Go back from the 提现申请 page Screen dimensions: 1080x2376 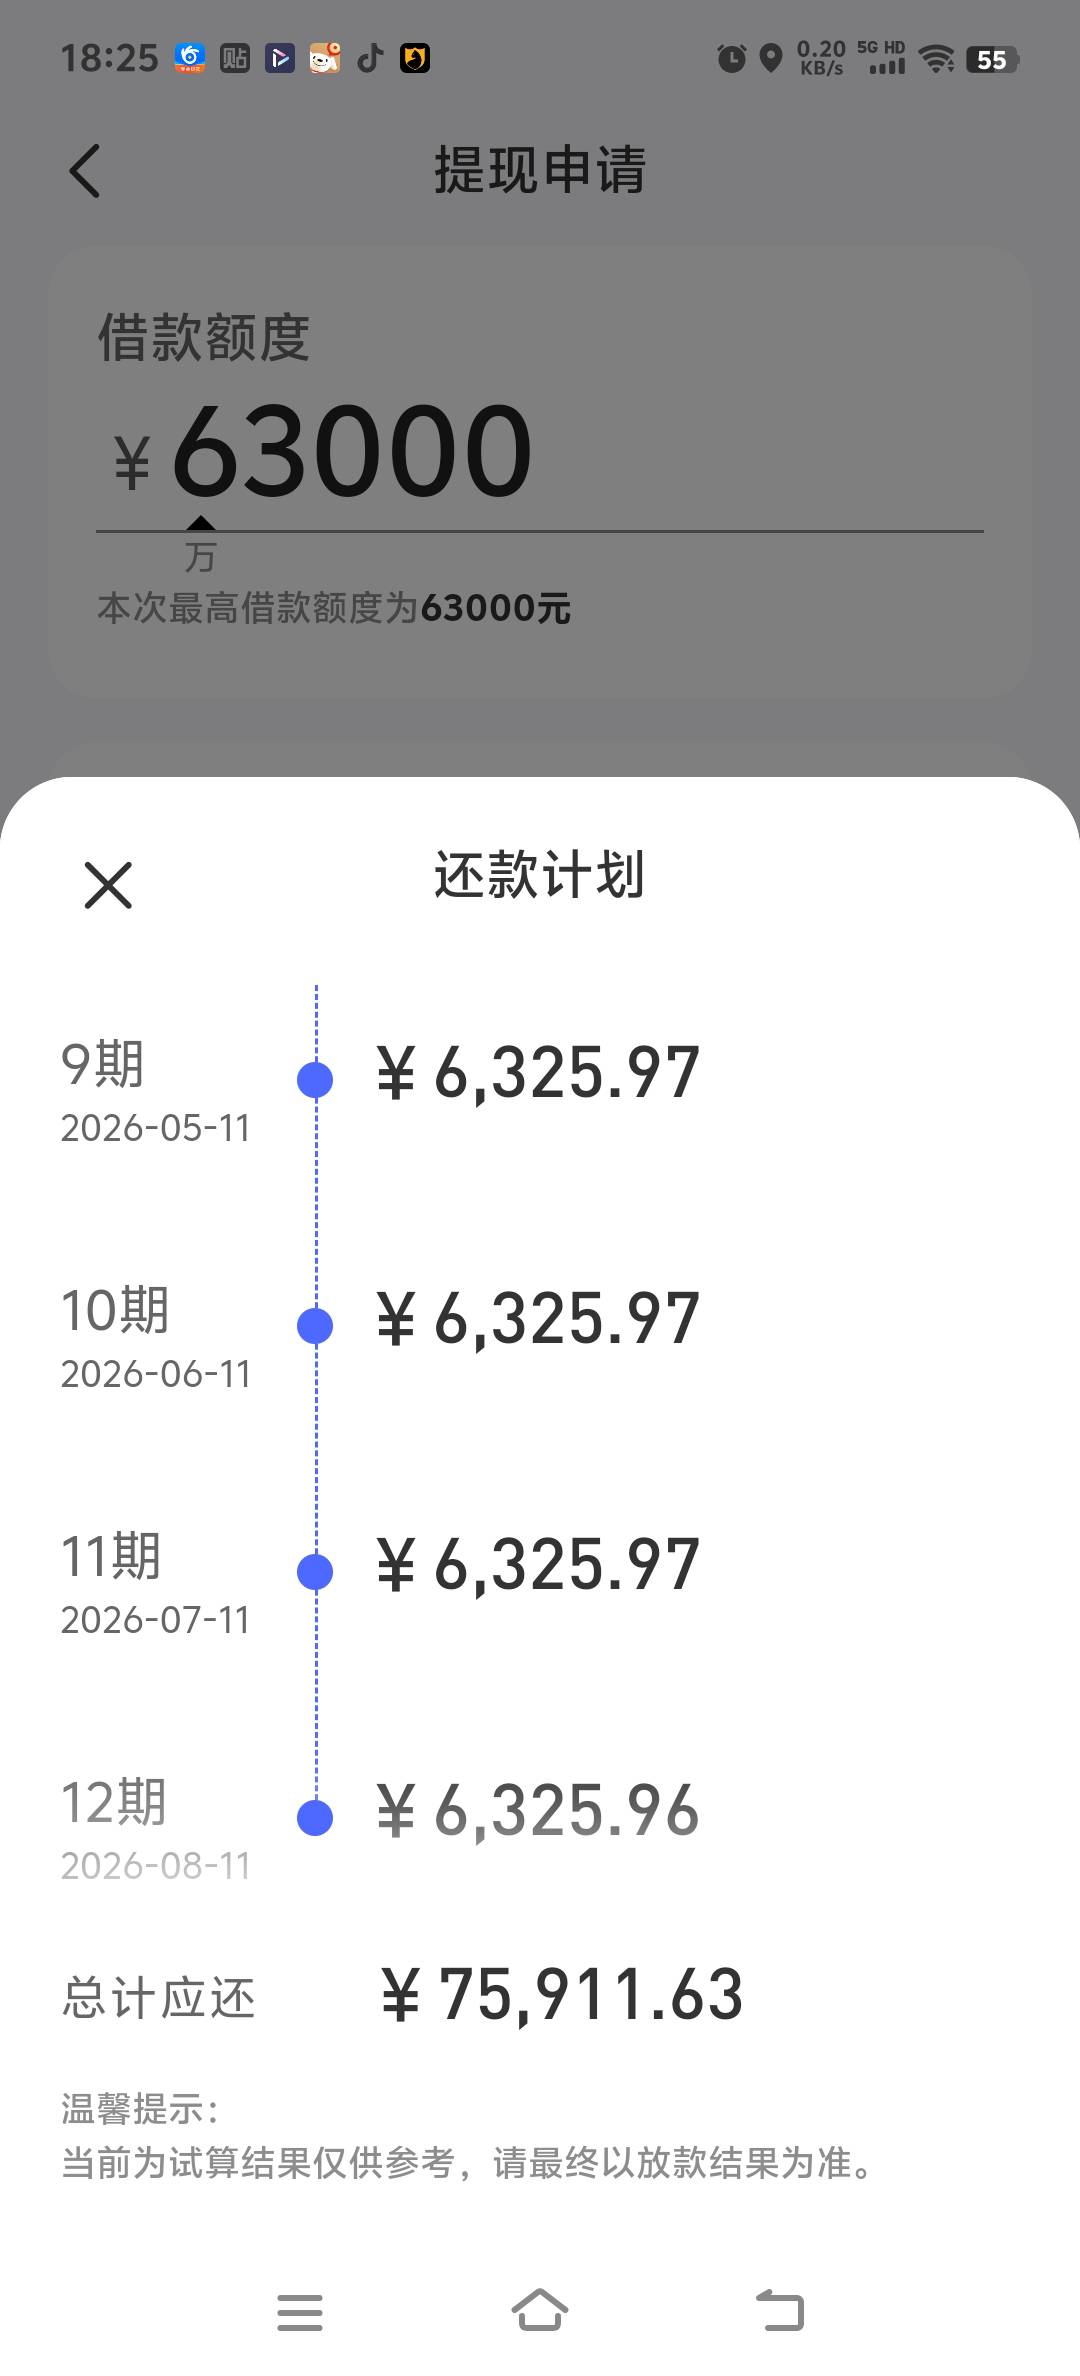coord(85,170)
